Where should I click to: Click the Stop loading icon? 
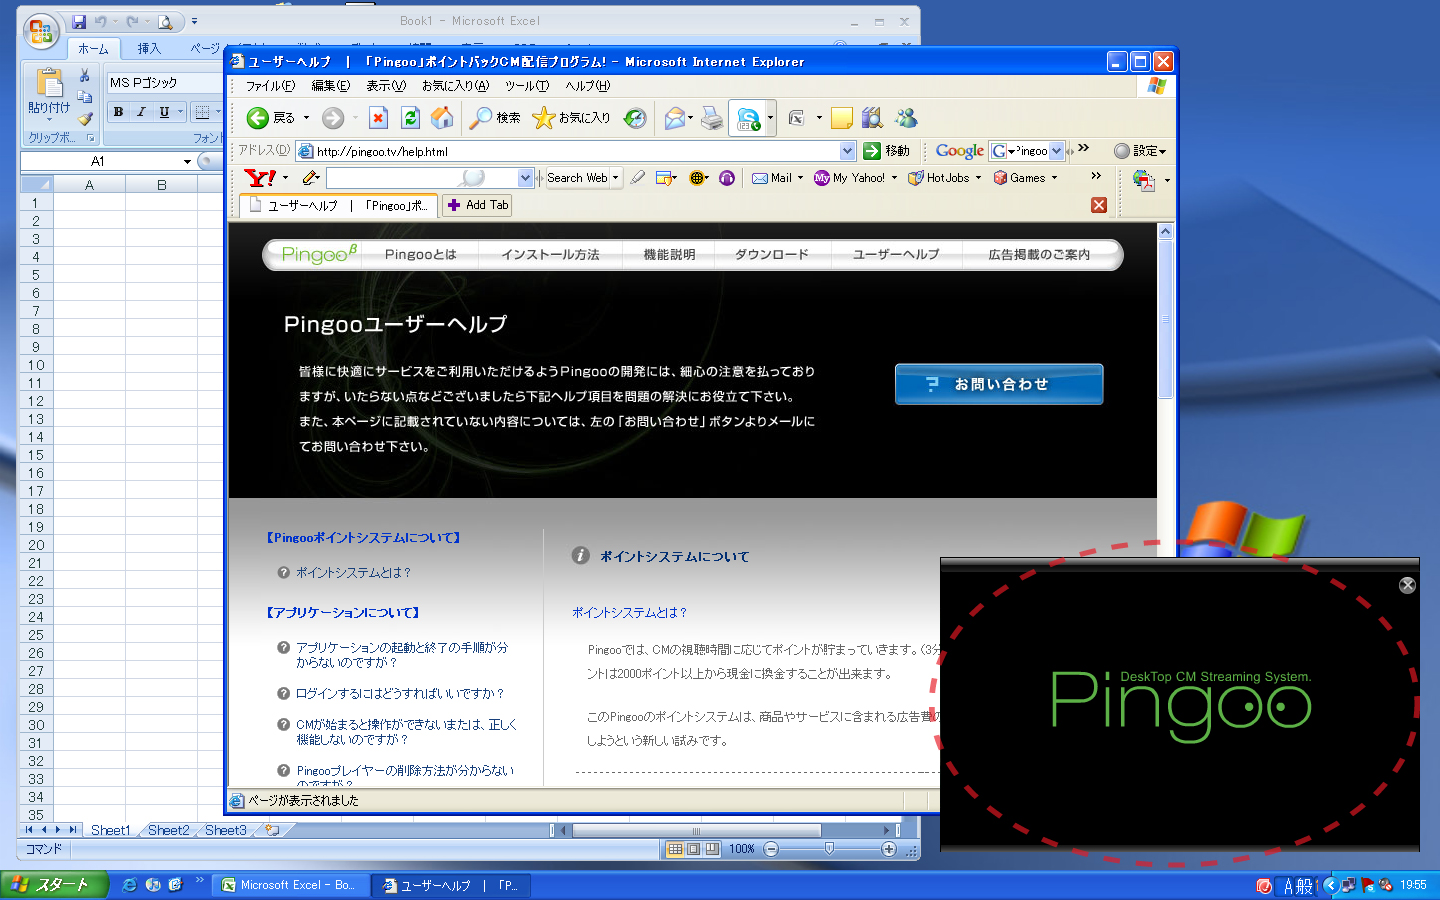coord(378,118)
